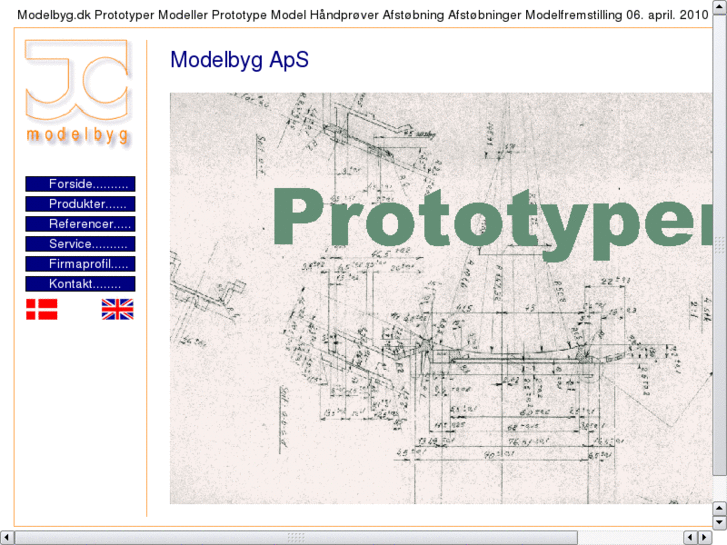
Task: Click the Modelbyg logo
Action: tap(77, 93)
